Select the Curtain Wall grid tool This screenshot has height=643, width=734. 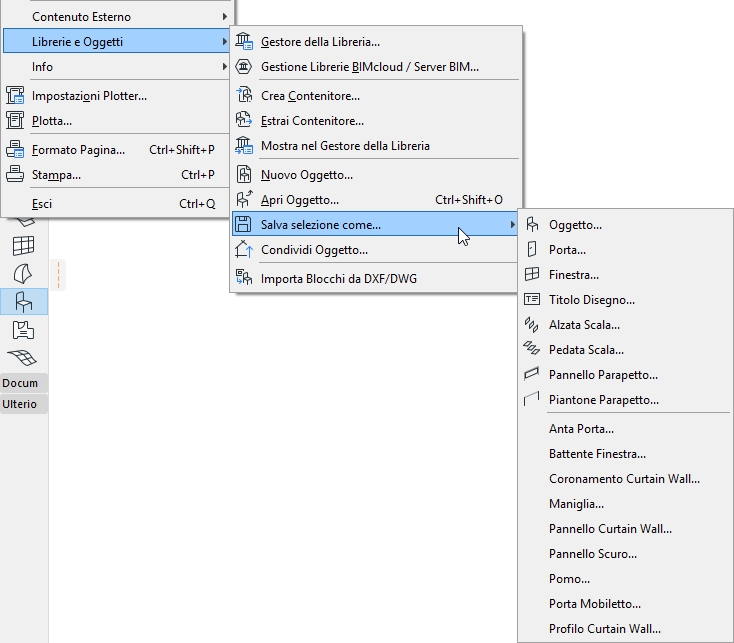click(23, 246)
